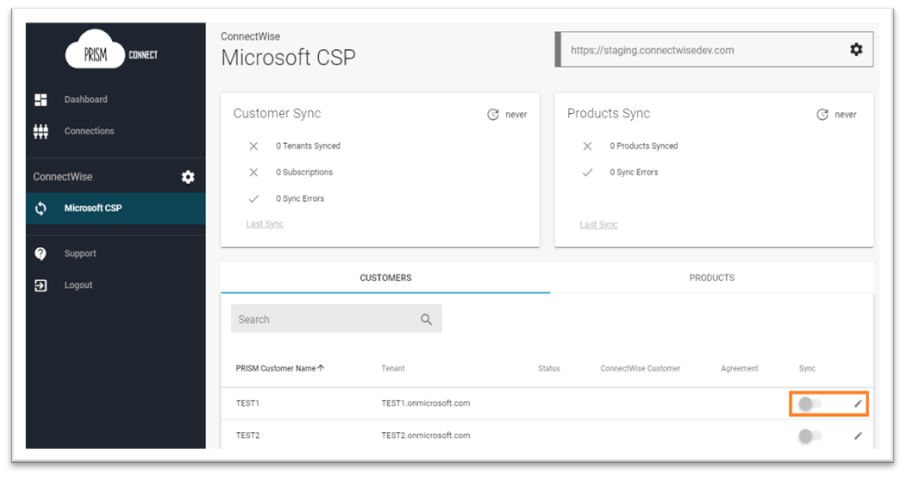
Task: Click the checkmark beside Products Sync Errors
Action: pyautogui.click(x=587, y=172)
